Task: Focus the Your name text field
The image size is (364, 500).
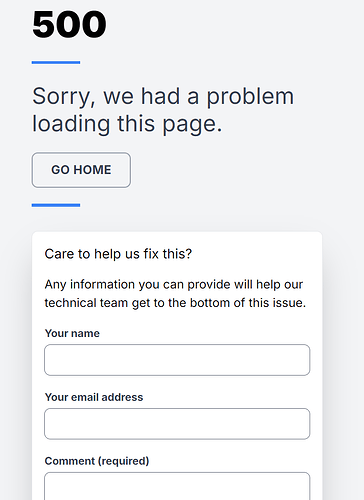Action: [177, 360]
